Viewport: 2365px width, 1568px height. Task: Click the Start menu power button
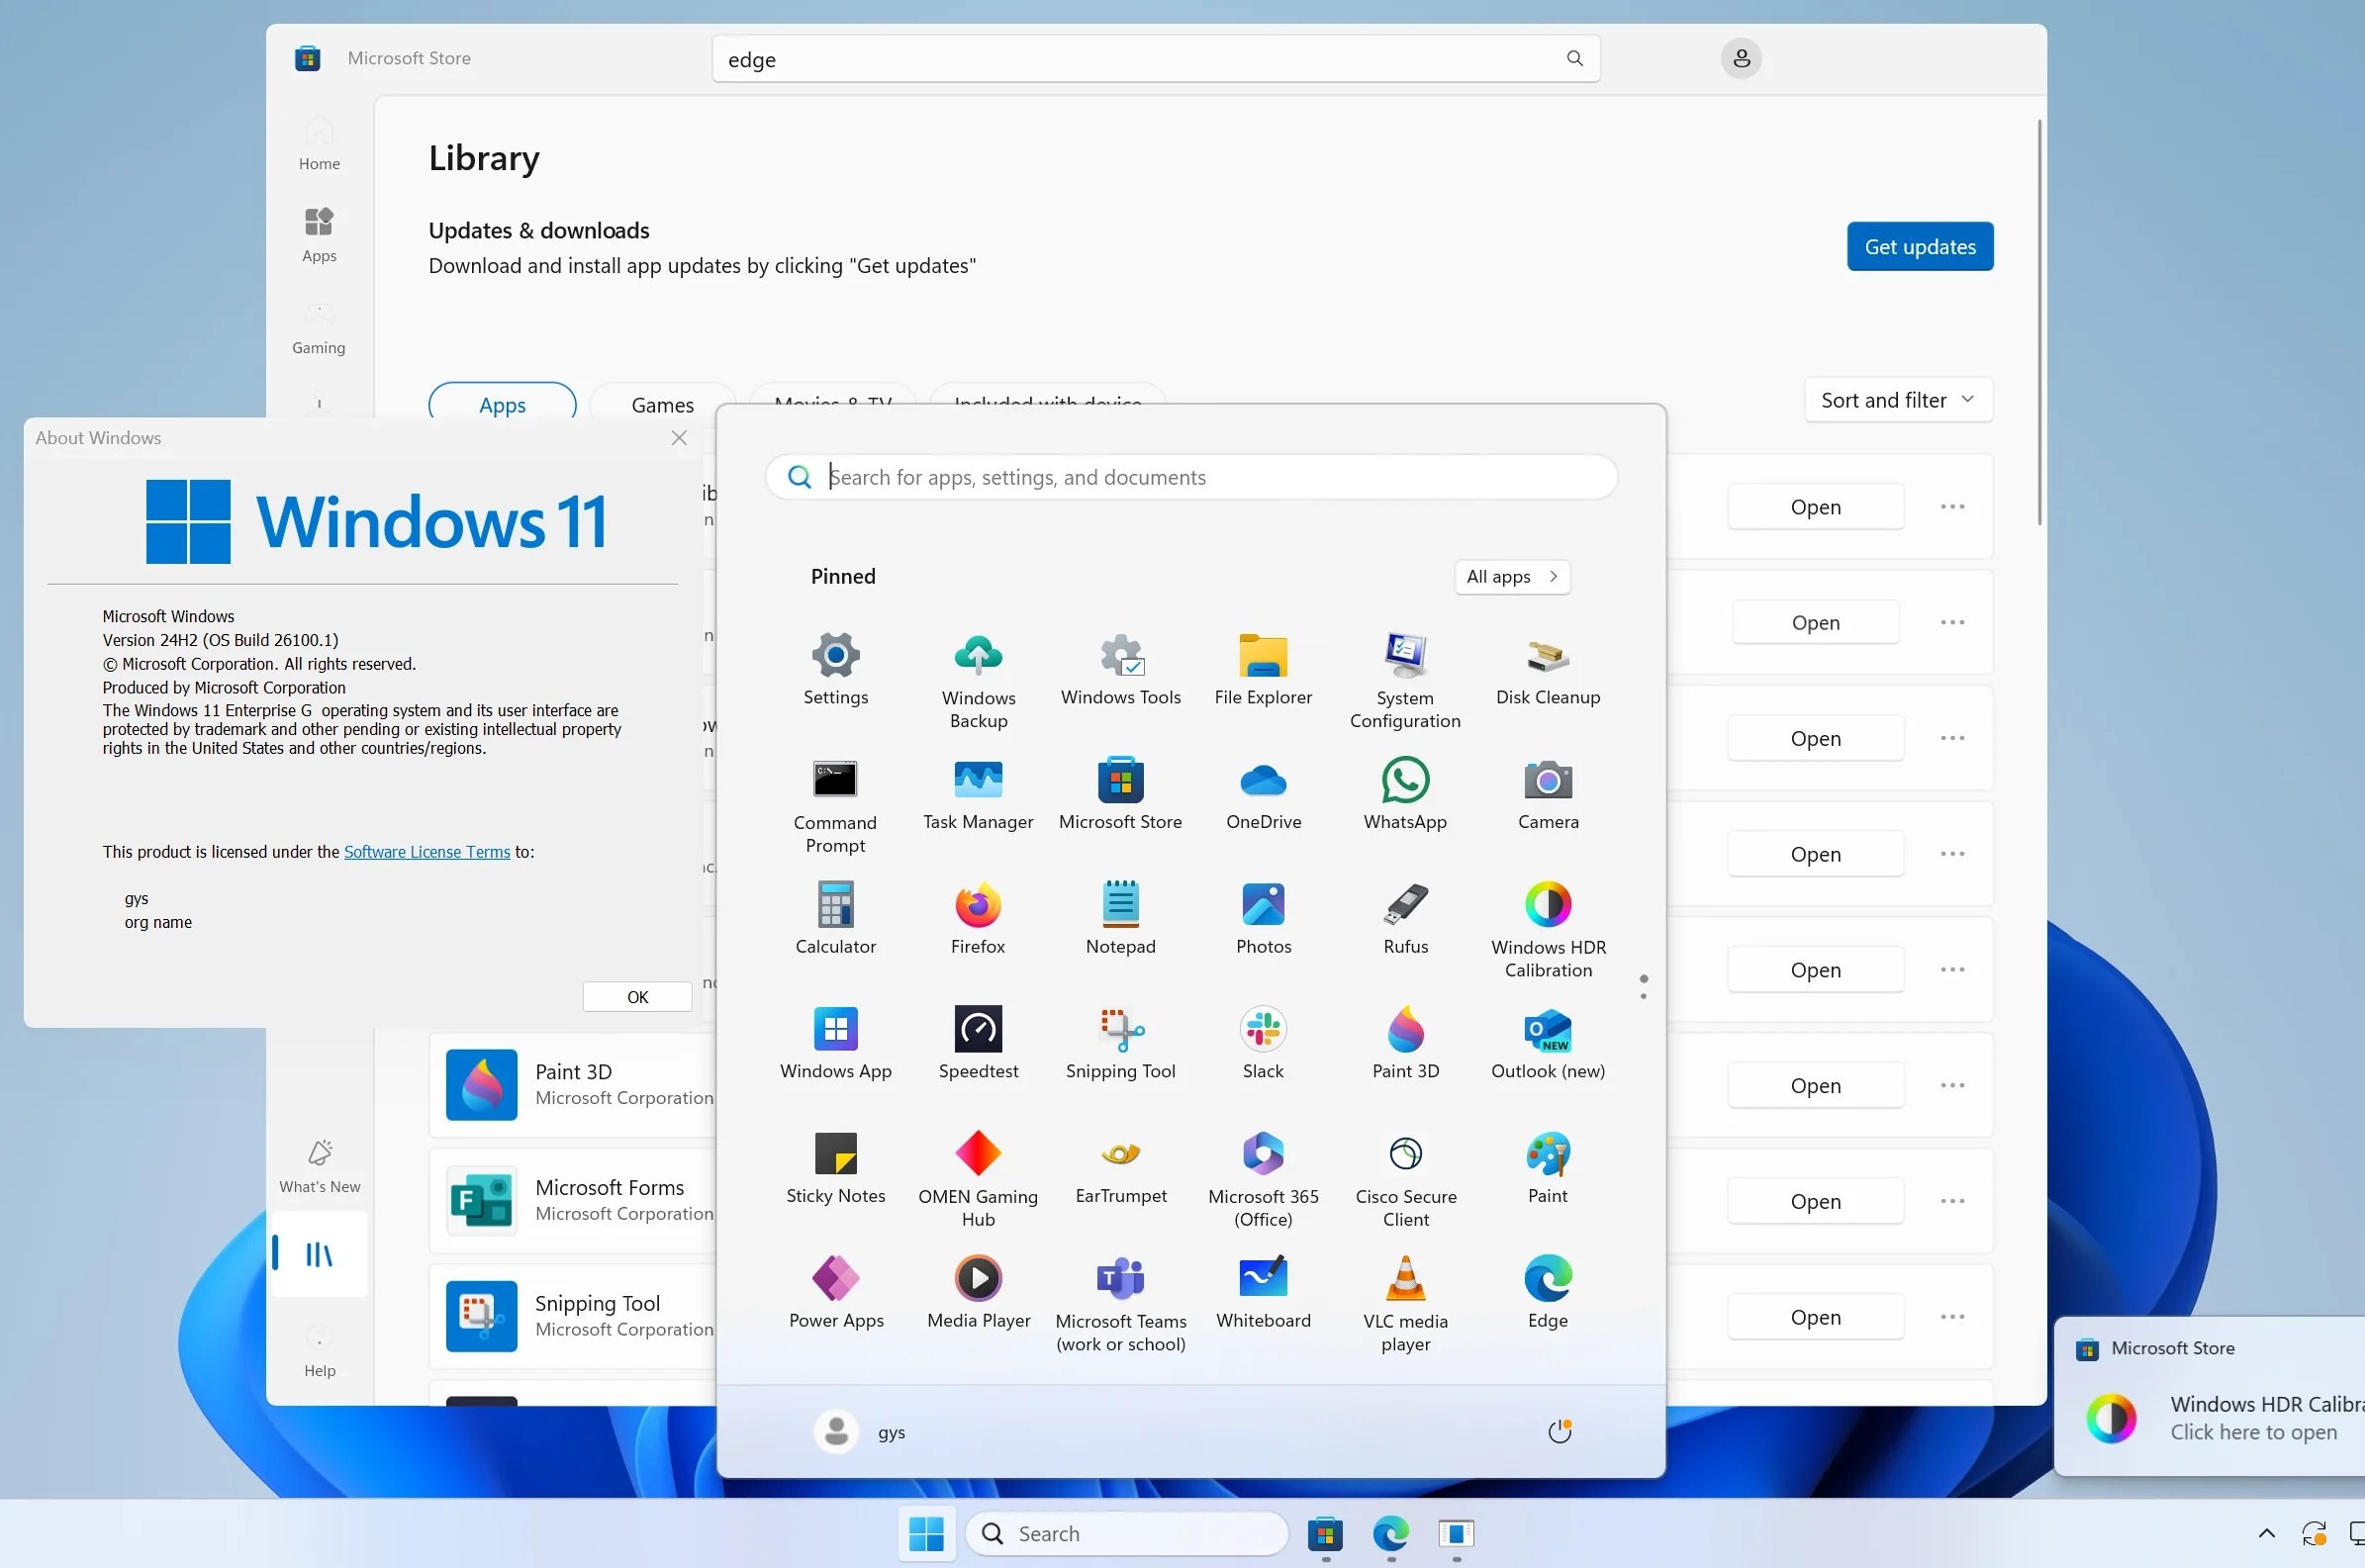(1559, 1432)
